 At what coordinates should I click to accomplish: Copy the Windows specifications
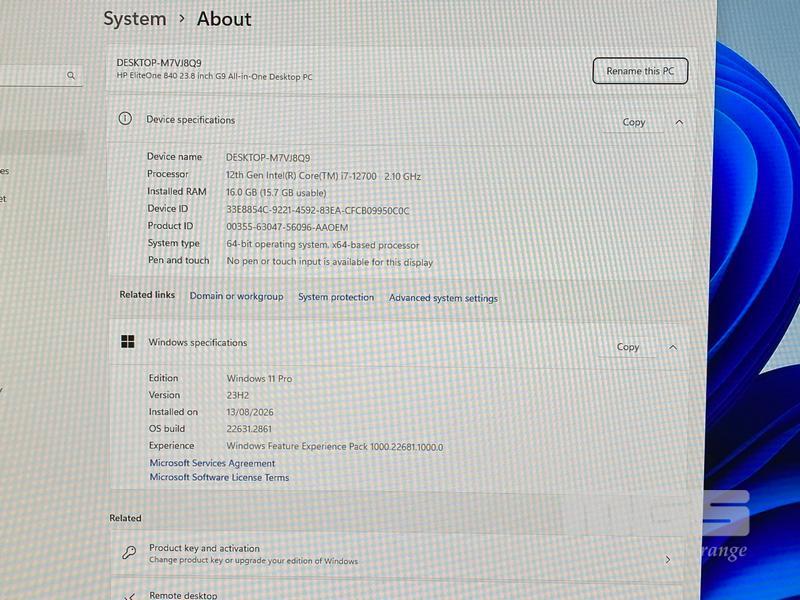[628, 347]
